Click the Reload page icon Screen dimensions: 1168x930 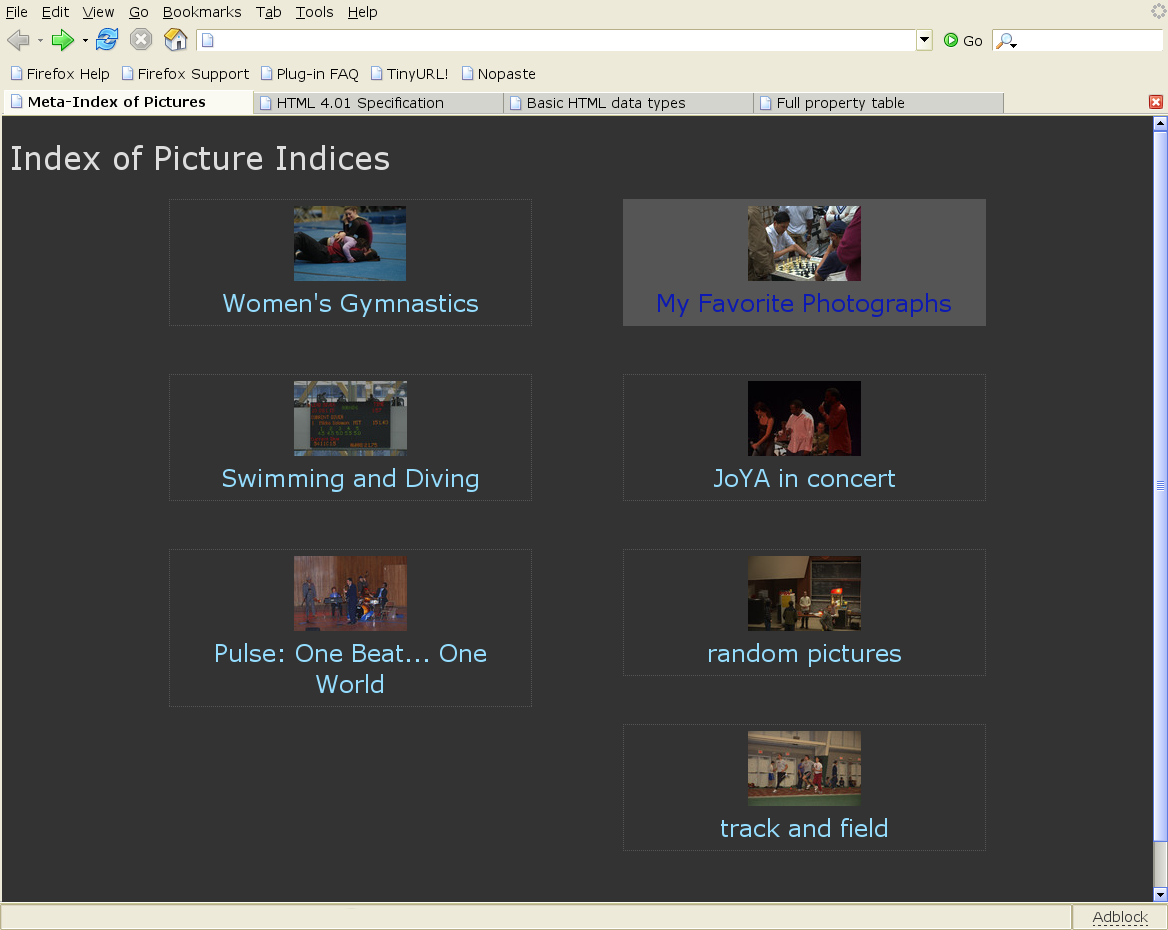point(107,40)
